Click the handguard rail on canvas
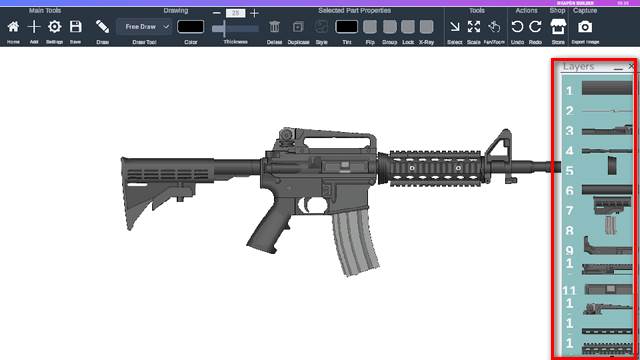 pyautogui.click(x=435, y=168)
